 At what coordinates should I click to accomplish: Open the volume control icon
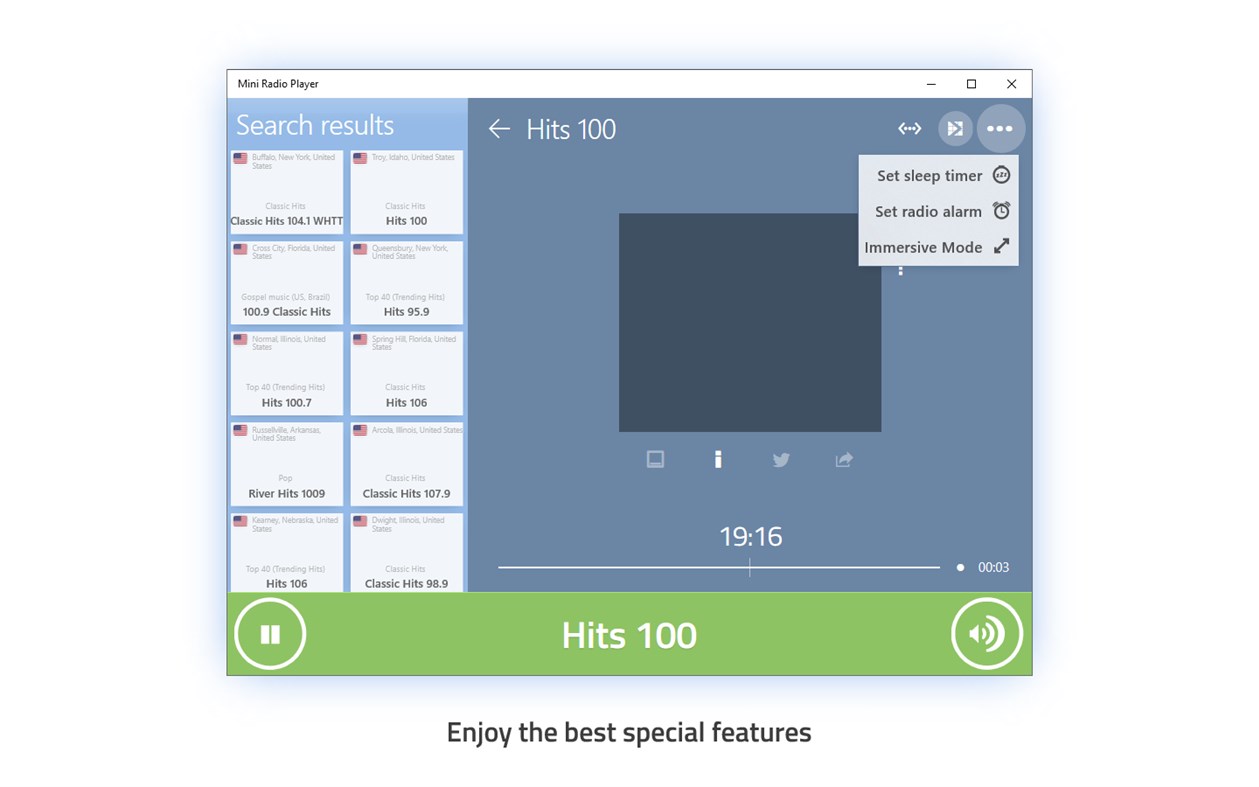(987, 633)
